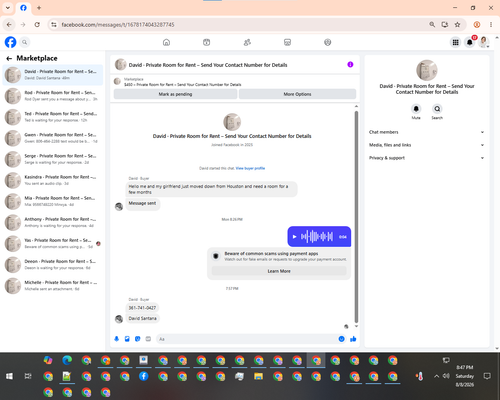Click More Options button
Image resolution: width=500 pixels, height=400 pixels.
pyautogui.click(x=297, y=94)
